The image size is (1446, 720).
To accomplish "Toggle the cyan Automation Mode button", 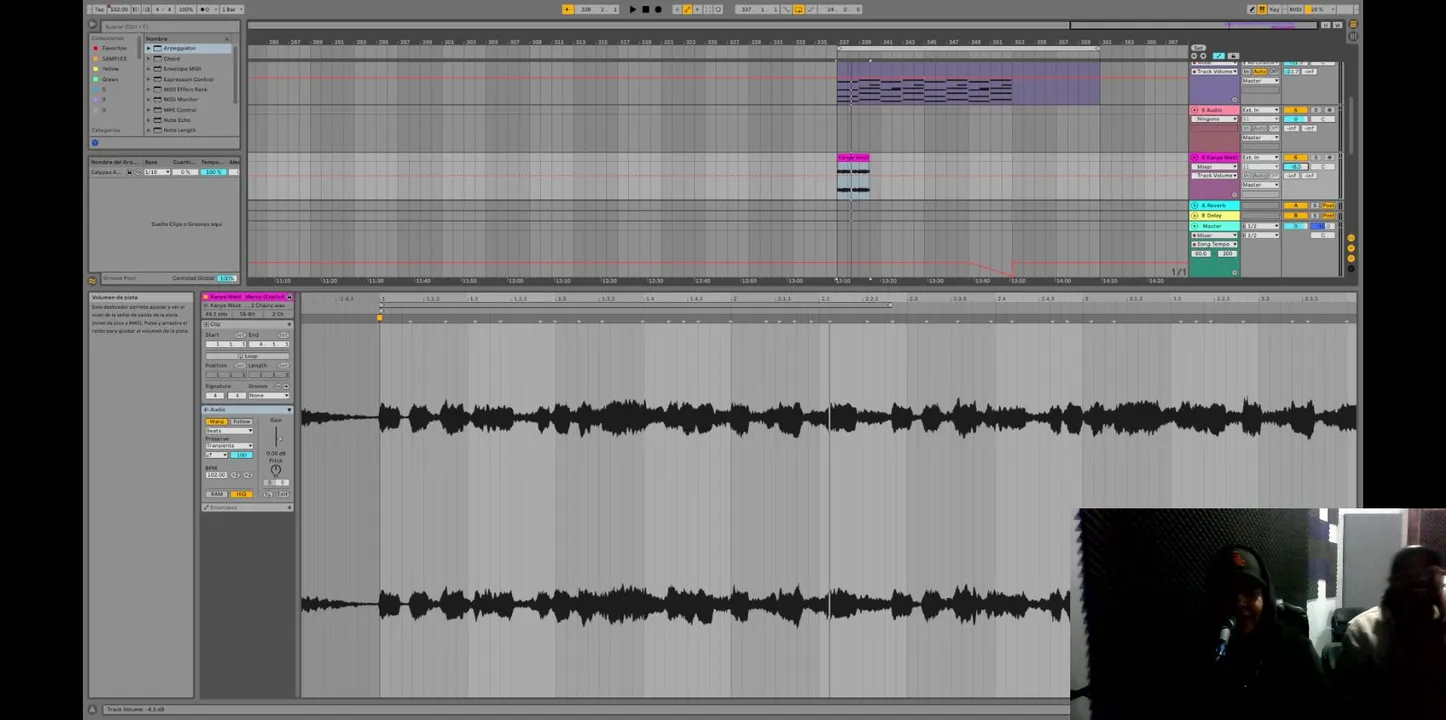I will pos(1219,56).
